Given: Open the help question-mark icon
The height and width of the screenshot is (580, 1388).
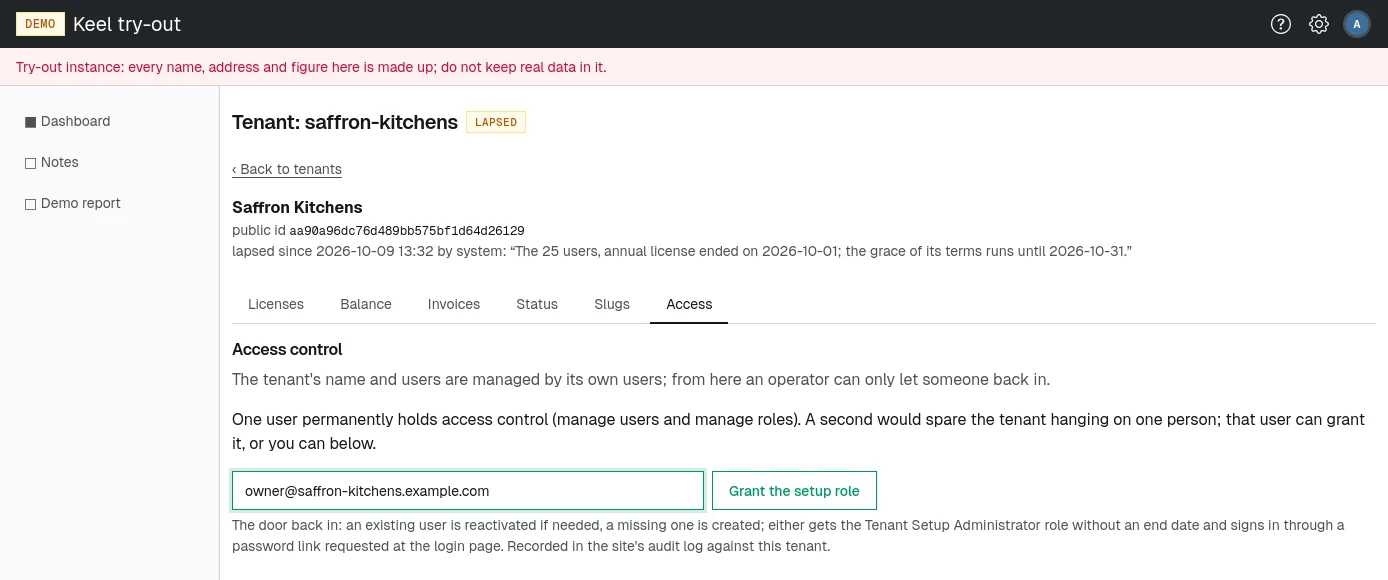Looking at the screenshot, I should [x=1281, y=24].
